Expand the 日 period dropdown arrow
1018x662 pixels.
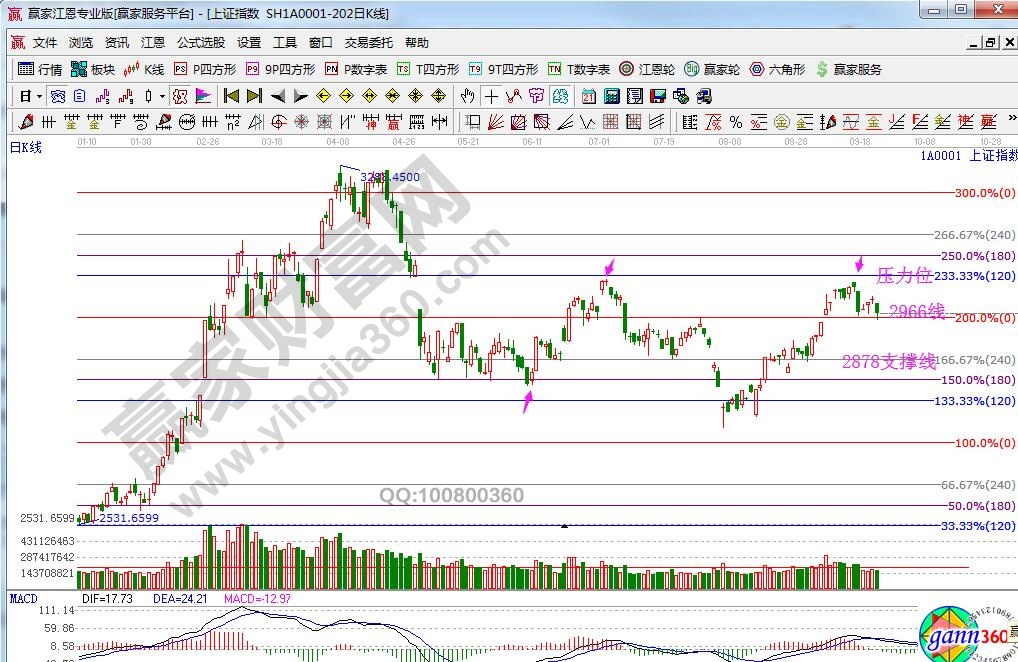39,97
